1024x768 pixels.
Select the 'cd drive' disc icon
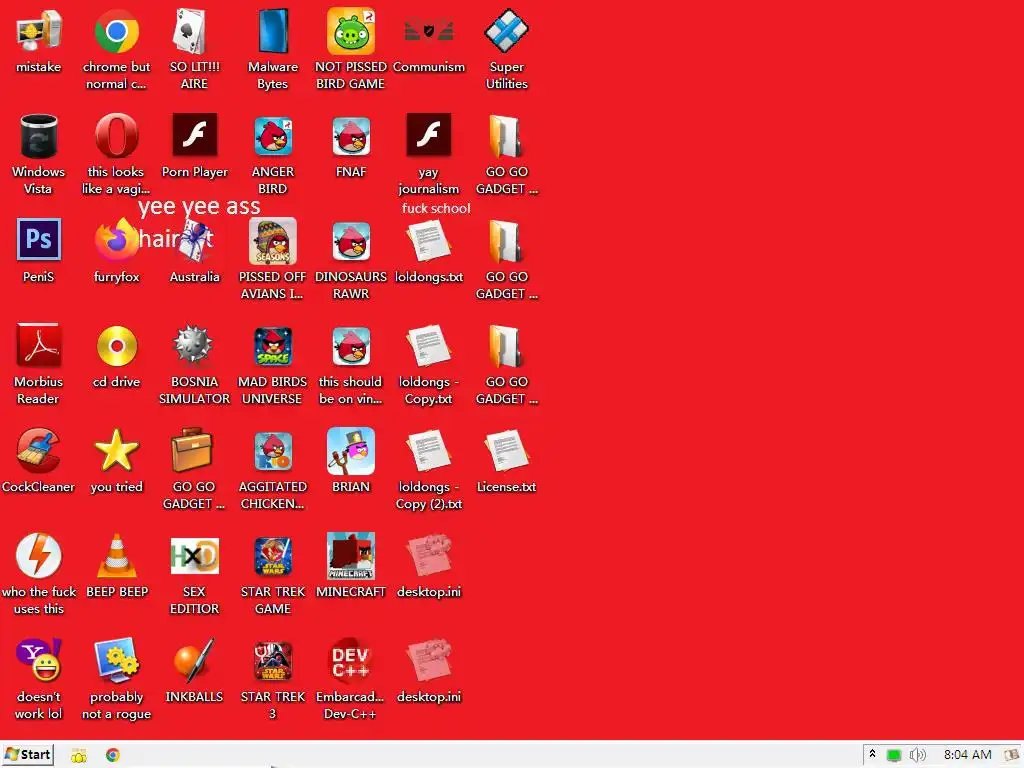(x=116, y=345)
